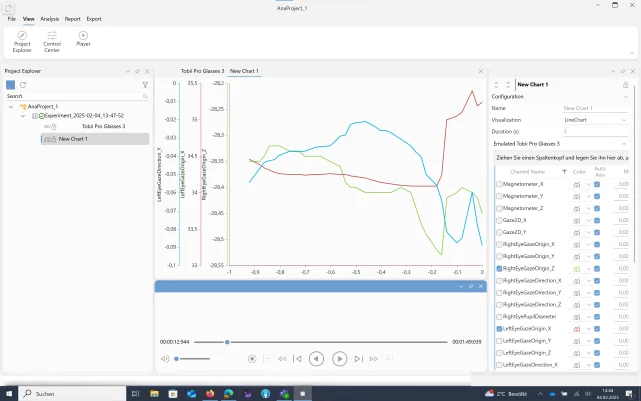Click the green chart icon for RightEyeGazeOrigin_Z

click(576, 269)
